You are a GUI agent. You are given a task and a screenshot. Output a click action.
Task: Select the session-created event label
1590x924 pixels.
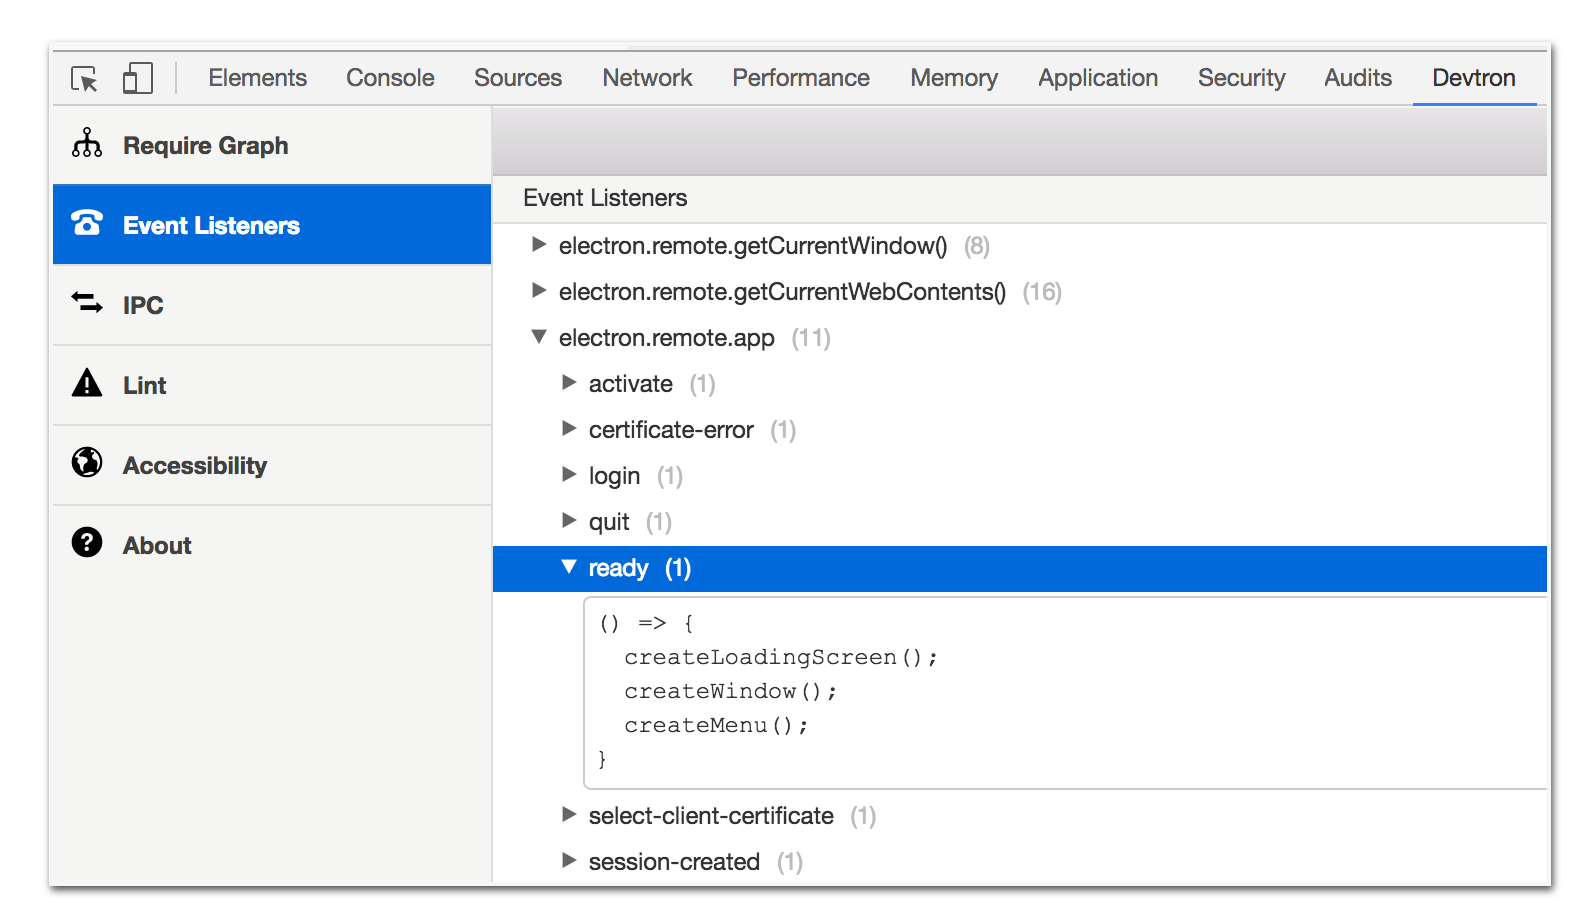674,862
